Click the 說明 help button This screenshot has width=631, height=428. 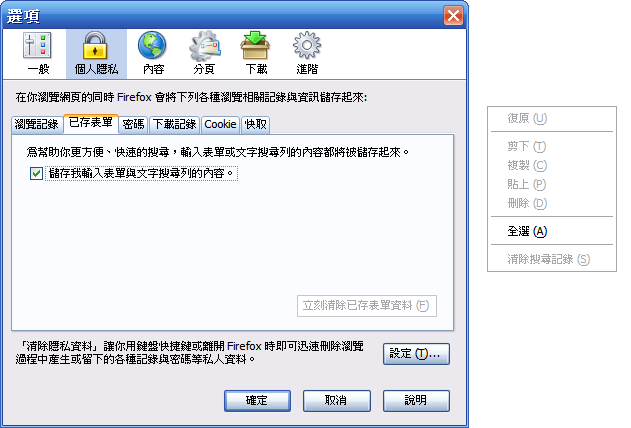click(416, 401)
